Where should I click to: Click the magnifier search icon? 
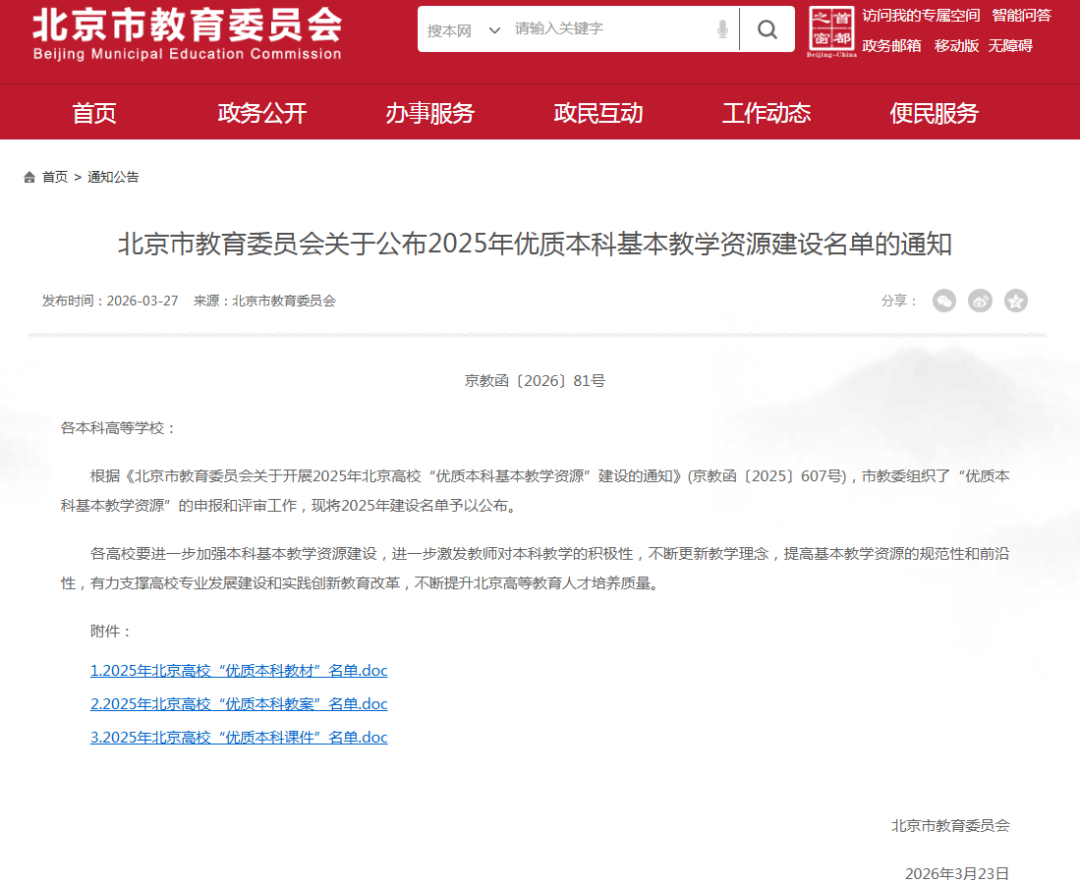pyautogui.click(x=766, y=29)
